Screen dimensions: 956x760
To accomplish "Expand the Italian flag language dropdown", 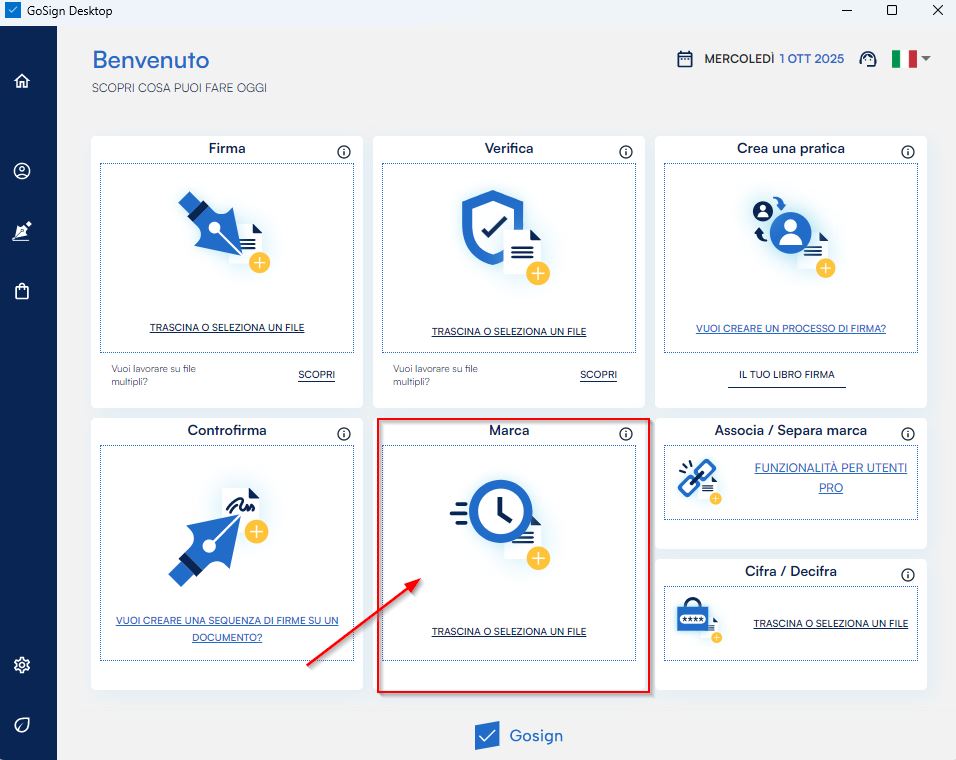I will click(x=911, y=59).
